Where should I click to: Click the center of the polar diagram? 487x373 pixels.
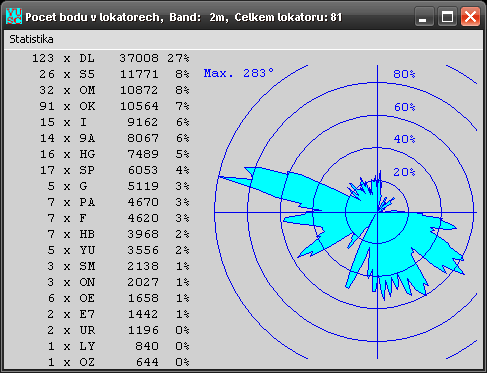pos(378,212)
